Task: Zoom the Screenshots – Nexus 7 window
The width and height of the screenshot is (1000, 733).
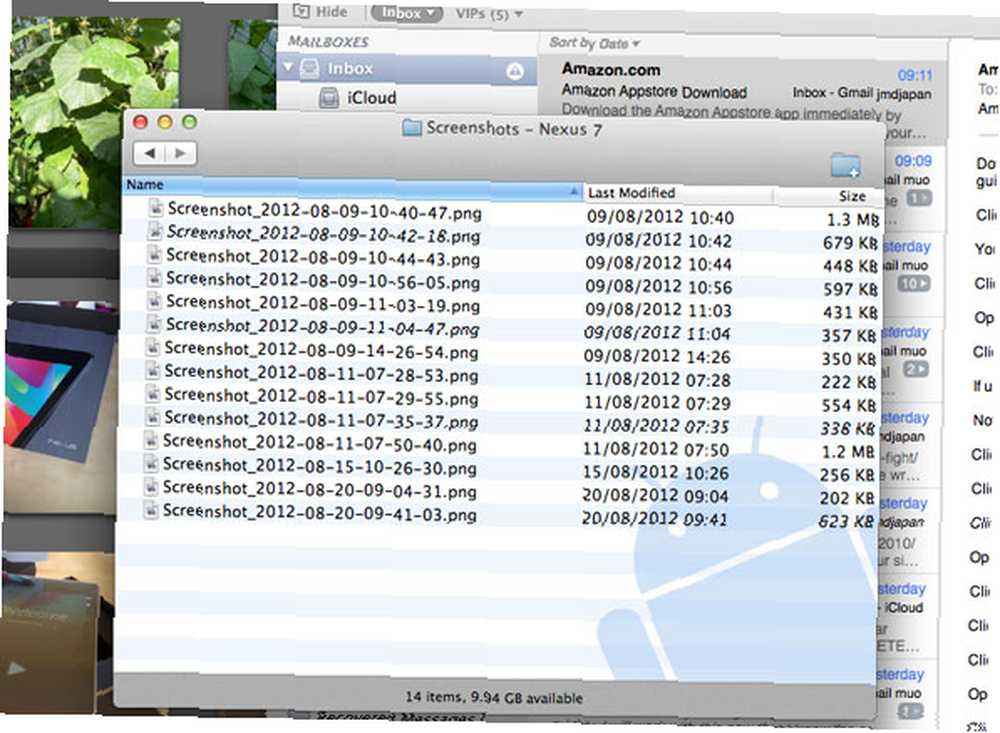Action: (x=189, y=122)
